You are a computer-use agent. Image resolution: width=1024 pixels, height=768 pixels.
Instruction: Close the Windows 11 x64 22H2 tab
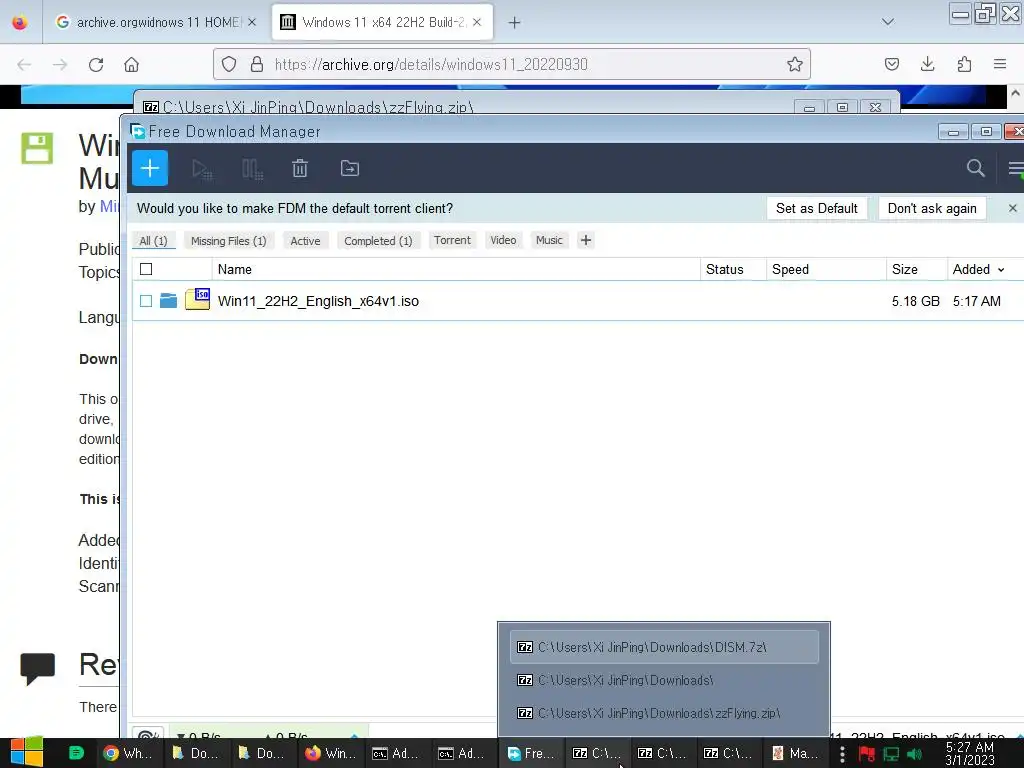tap(477, 22)
